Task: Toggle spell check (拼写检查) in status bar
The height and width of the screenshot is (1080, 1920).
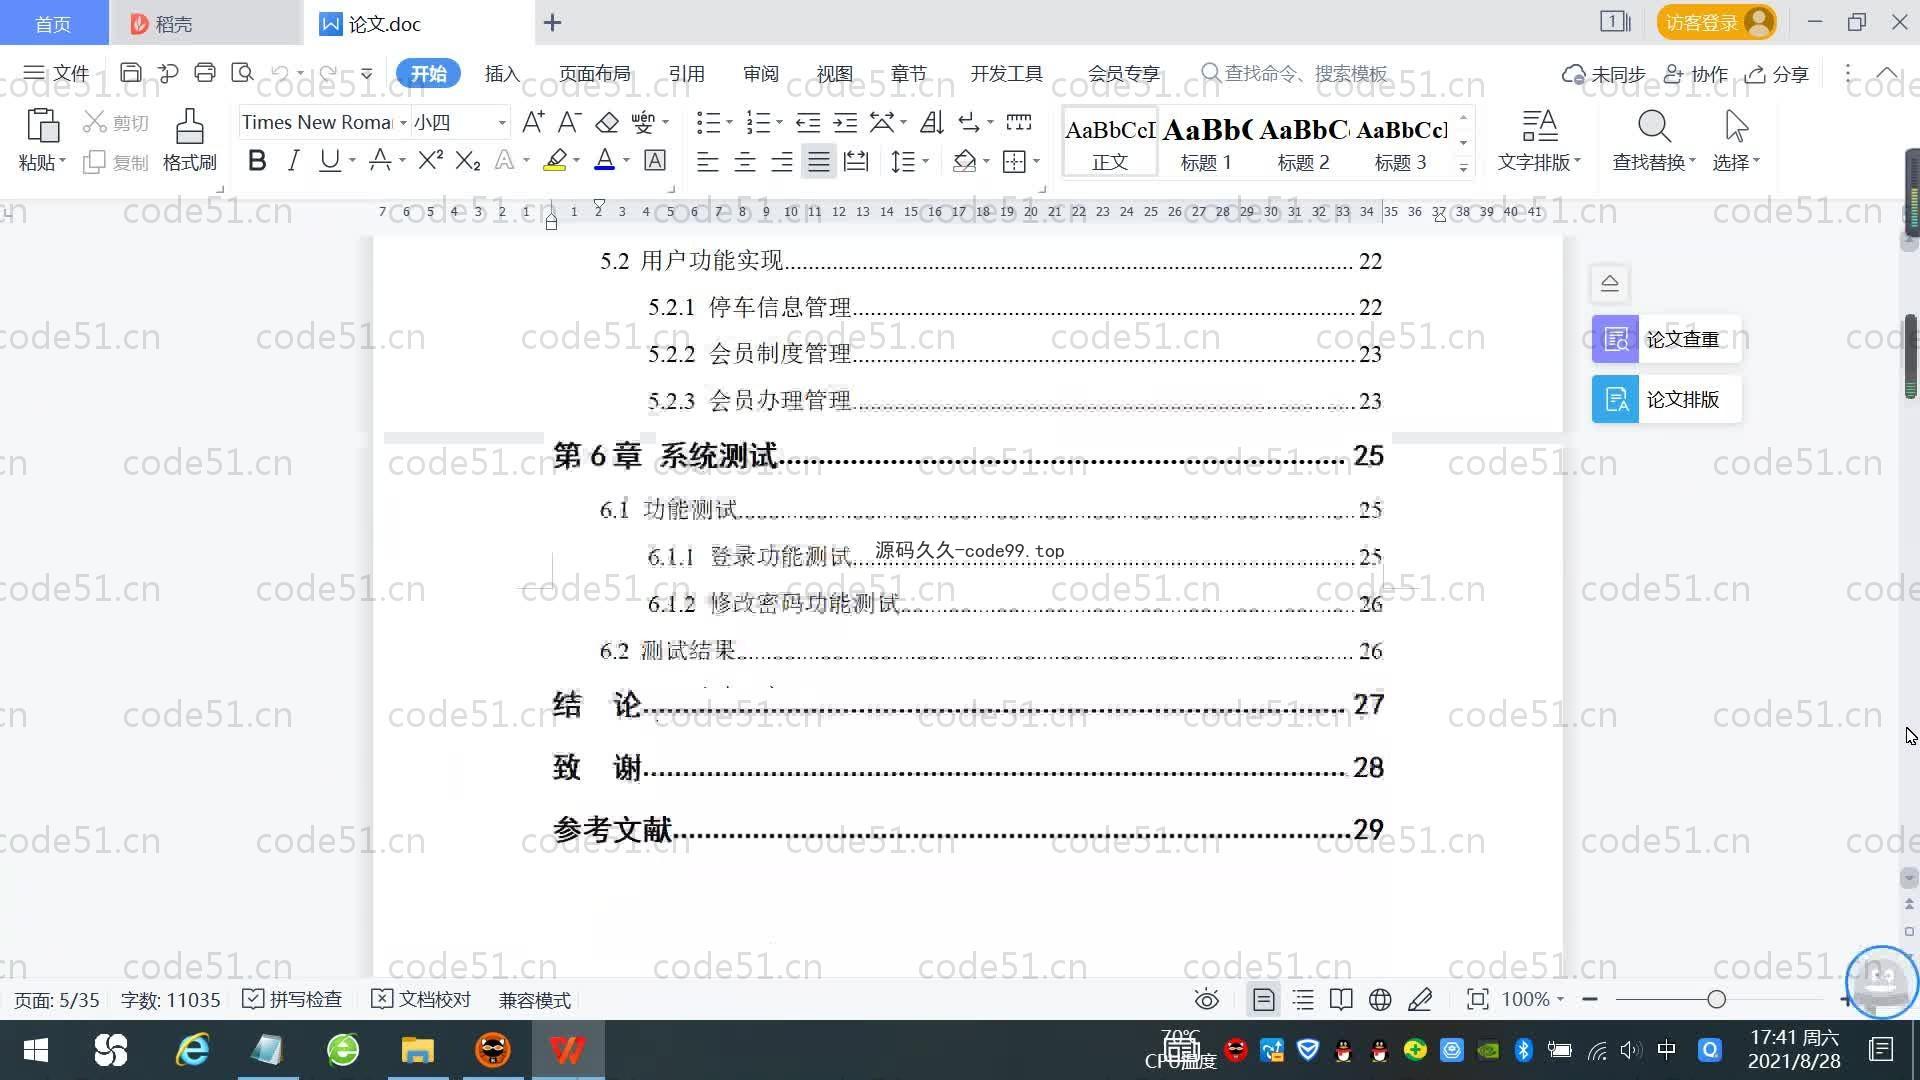Action: 292,1000
